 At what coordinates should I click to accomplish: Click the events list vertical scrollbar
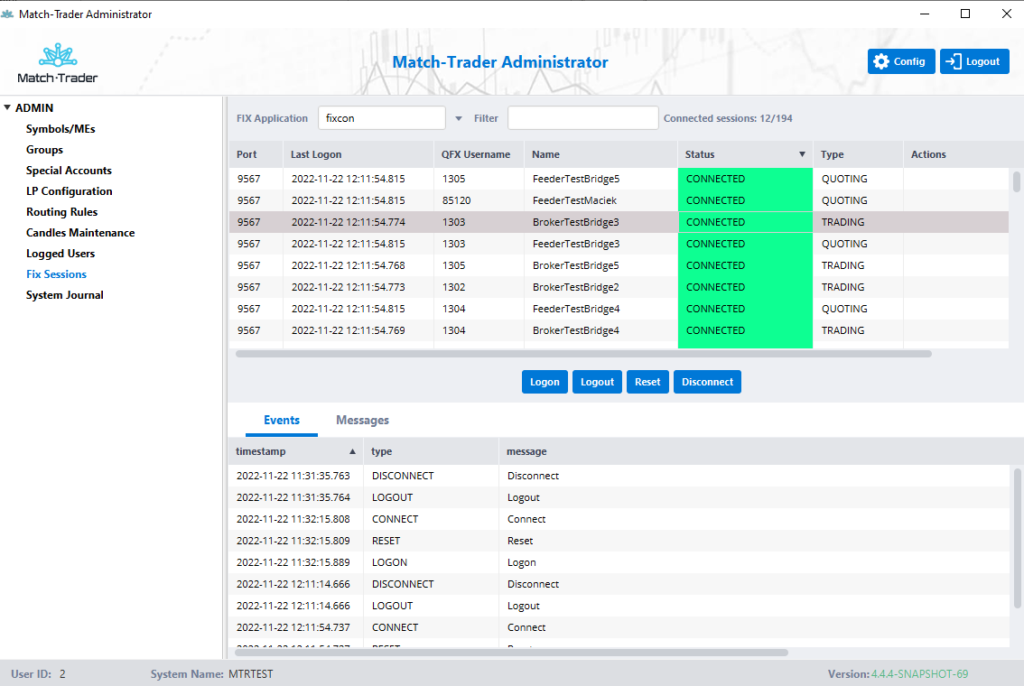point(1017,538)
